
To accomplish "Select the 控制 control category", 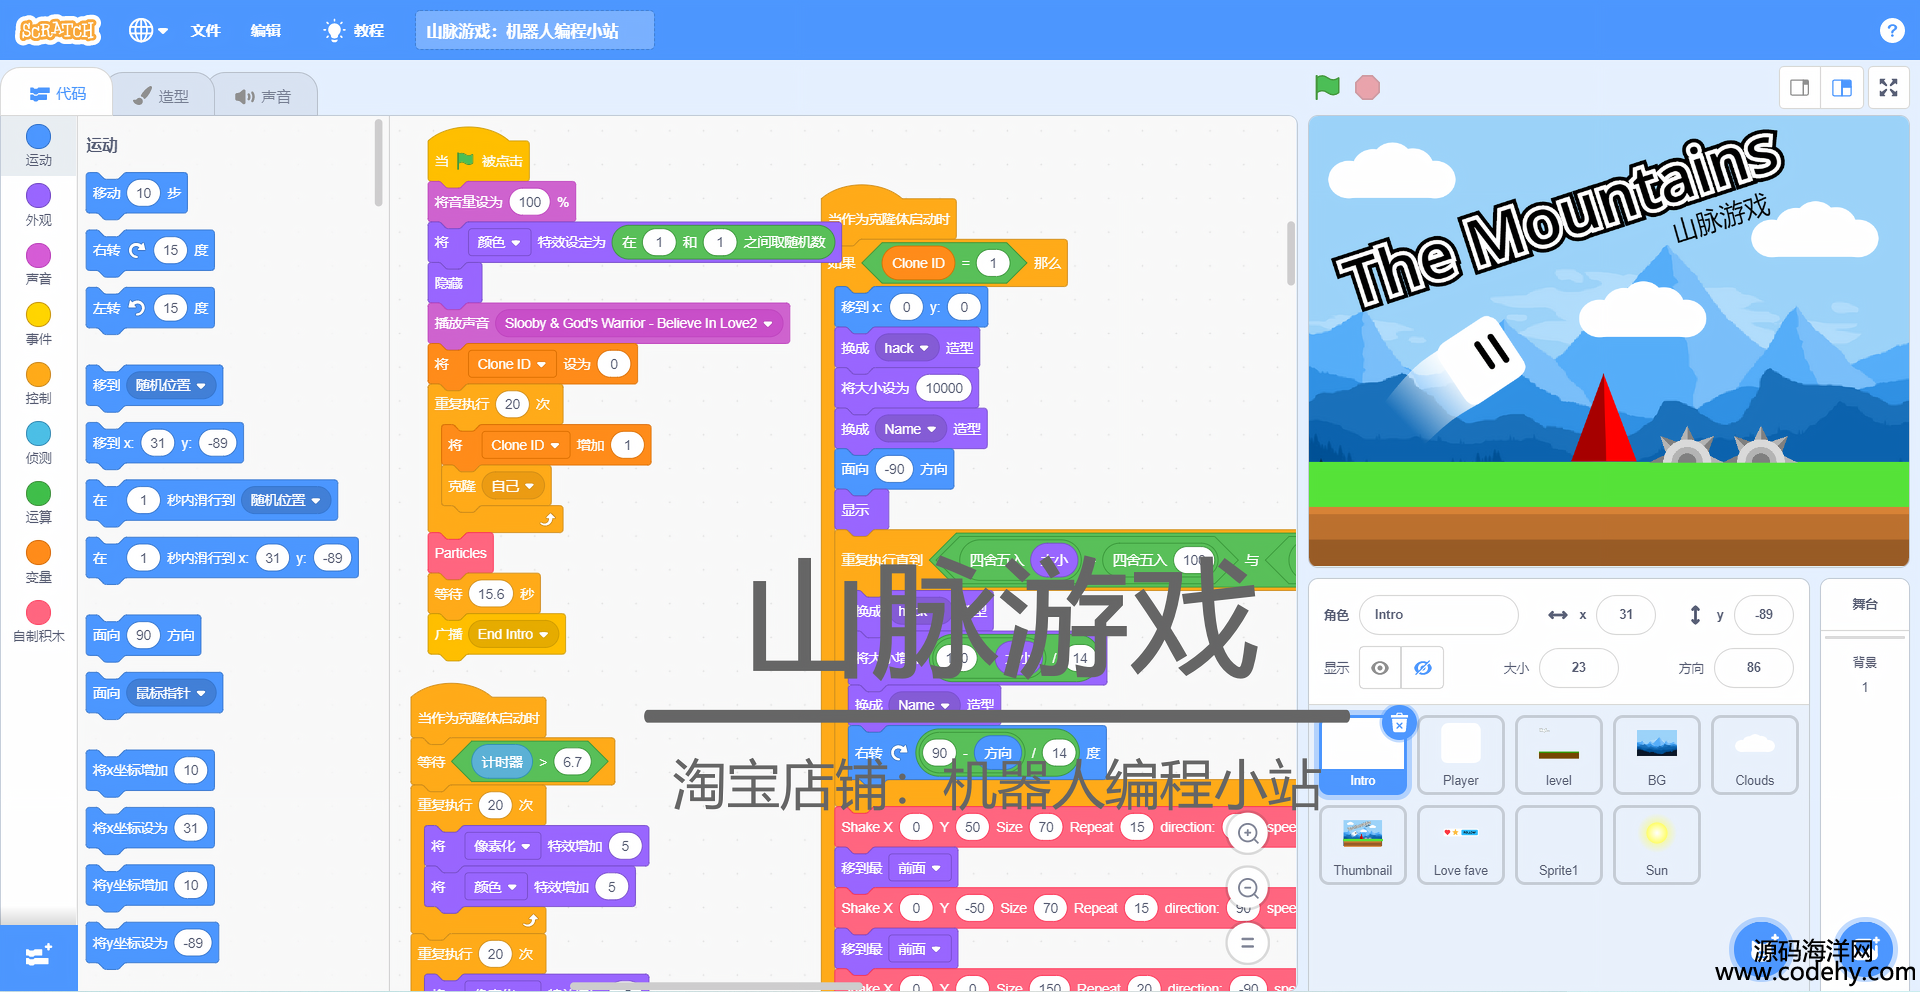I will coord(38,384).
